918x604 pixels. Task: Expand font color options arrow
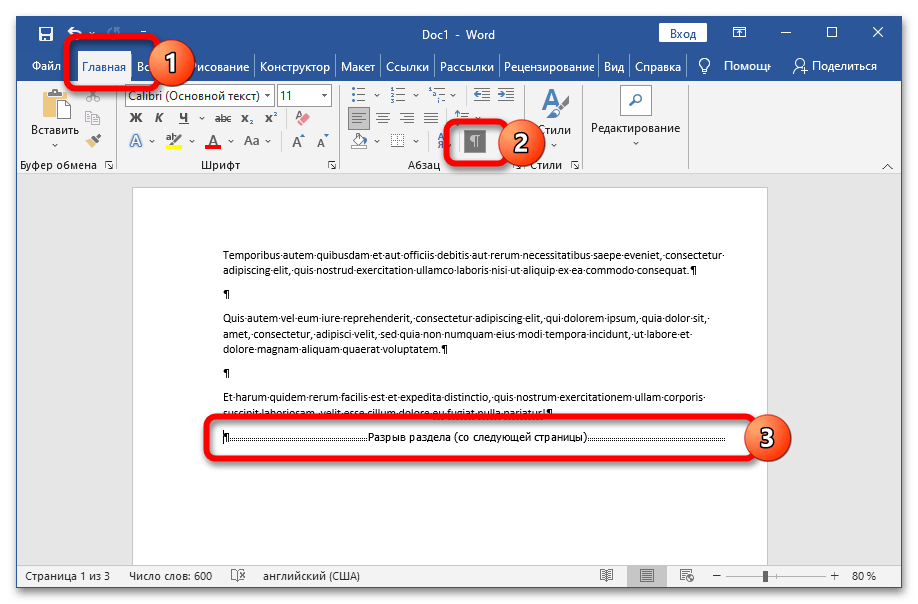click(x=231, y=142)
